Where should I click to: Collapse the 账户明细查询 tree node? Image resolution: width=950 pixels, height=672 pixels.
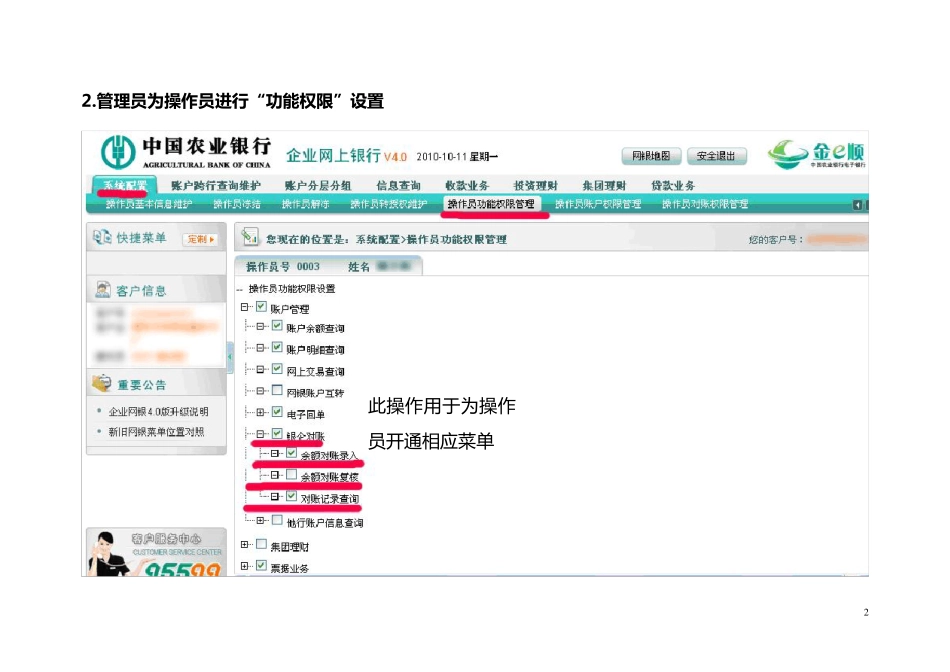(x=261, y=348)
